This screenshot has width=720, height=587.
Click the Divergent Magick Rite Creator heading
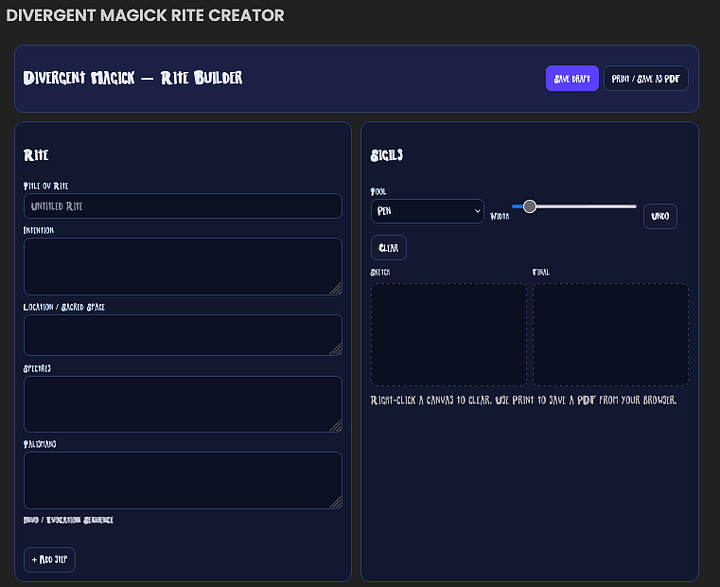point(145,15)
